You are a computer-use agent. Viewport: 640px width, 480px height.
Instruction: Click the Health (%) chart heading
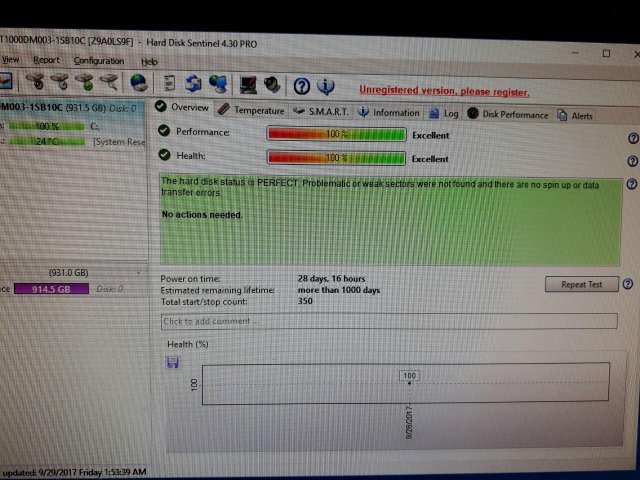coord(188,344)
